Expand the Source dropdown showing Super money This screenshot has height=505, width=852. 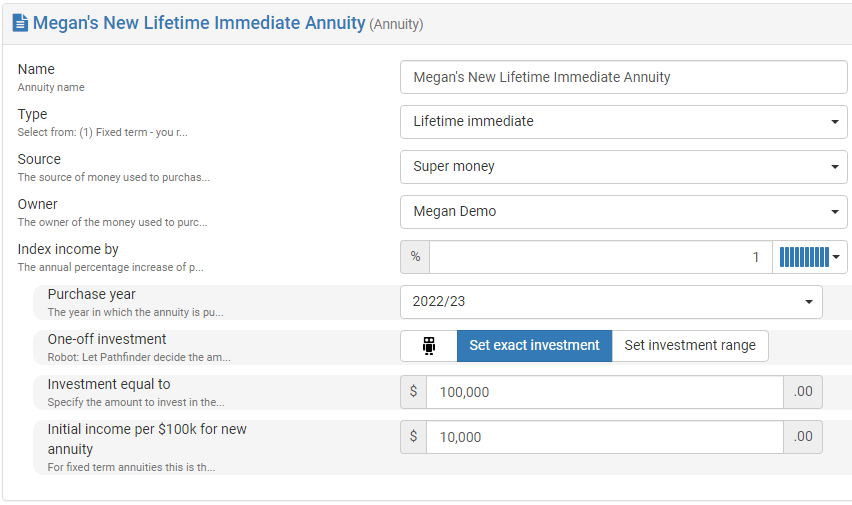point(624,167)
